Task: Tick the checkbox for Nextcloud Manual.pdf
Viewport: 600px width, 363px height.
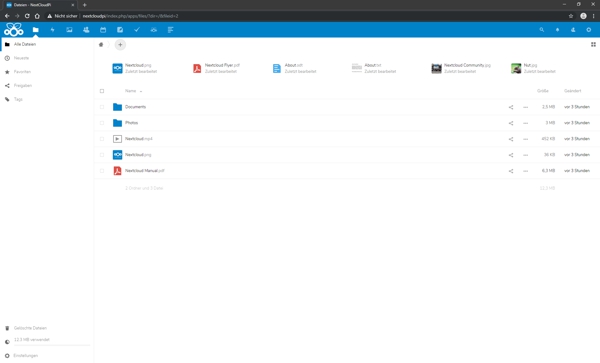Action: click(x=102, y=171)
